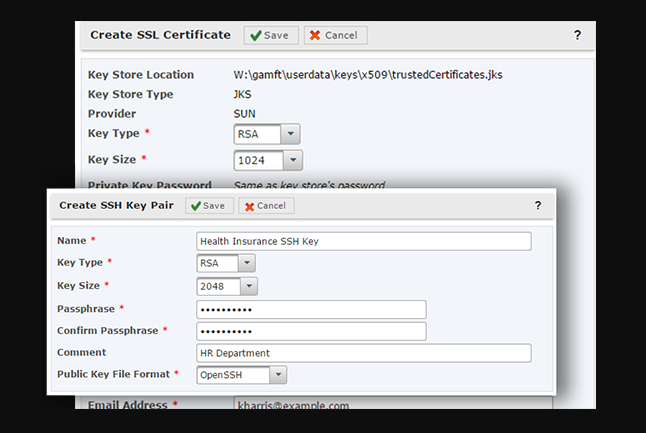Viewport: 646px width, 433px height.
Task: Click the Confirm Passphrase field
Action: point(311,331)
